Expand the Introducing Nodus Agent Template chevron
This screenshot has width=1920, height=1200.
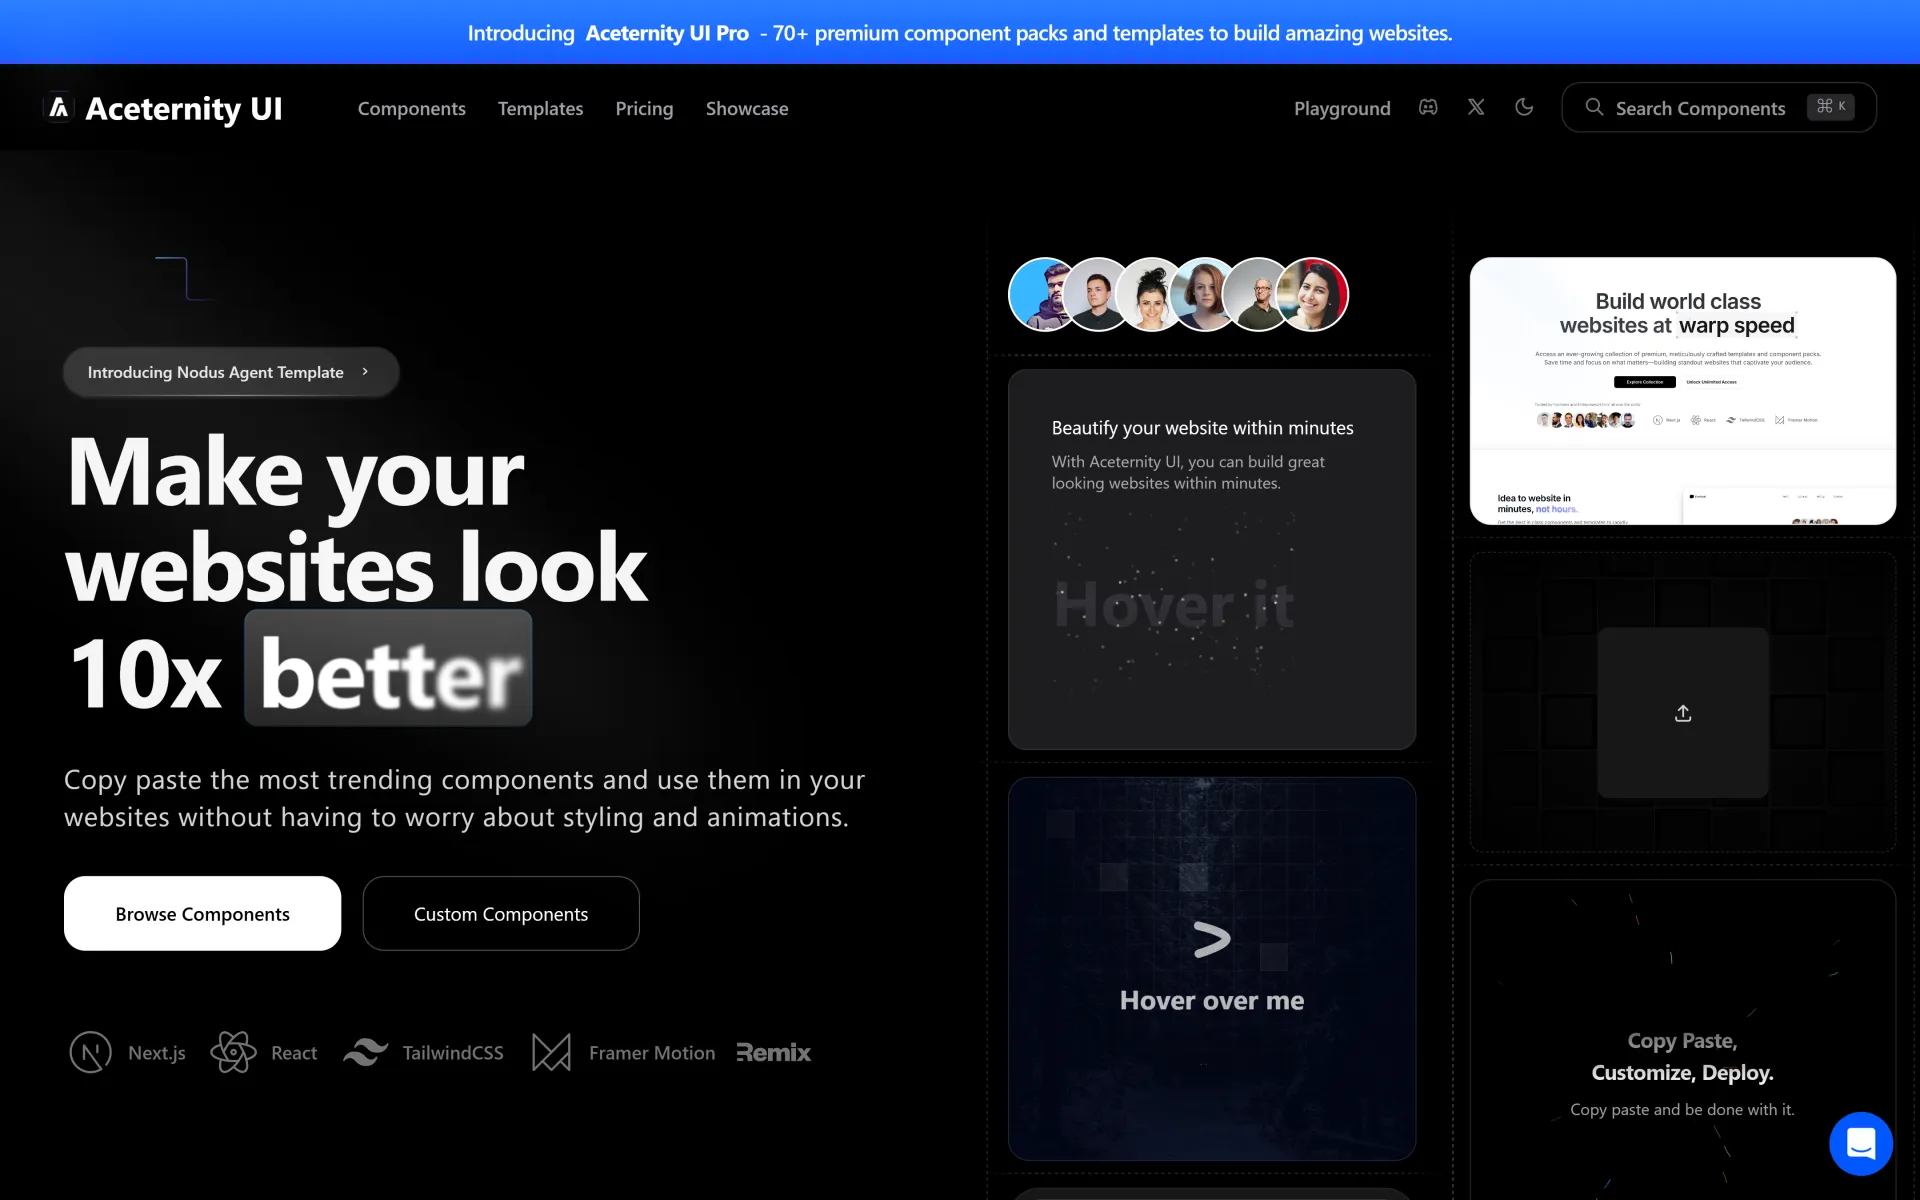pos(366,372)
